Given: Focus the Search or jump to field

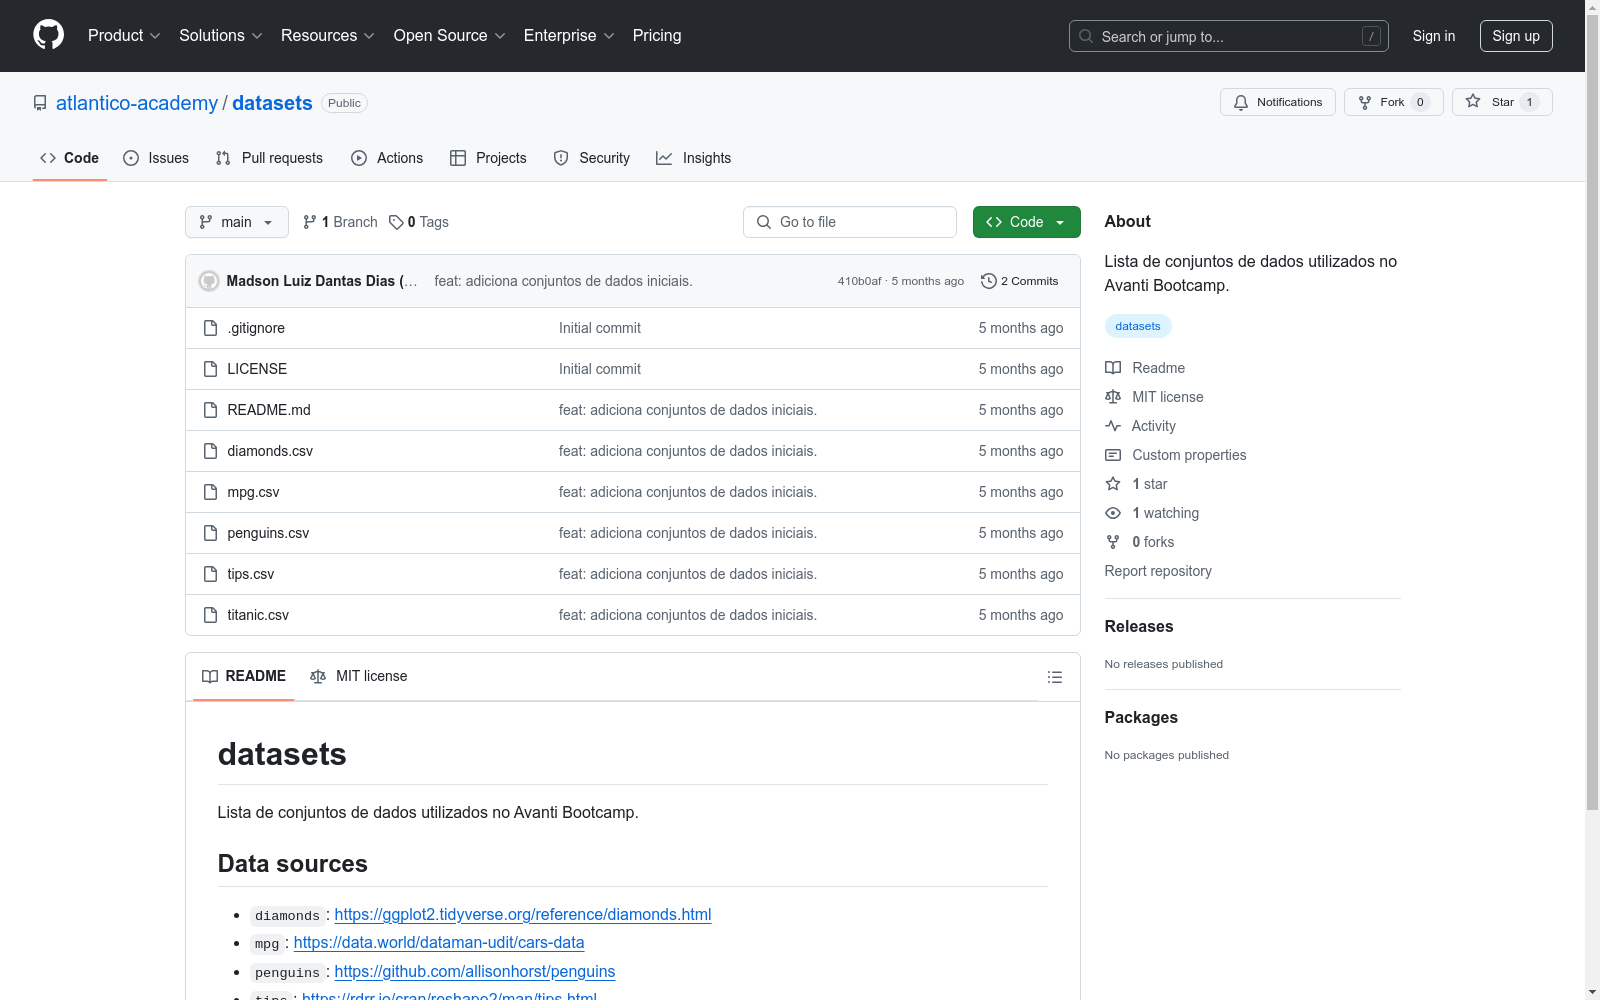Looking at the screenshot, I should pos(1228,36).
